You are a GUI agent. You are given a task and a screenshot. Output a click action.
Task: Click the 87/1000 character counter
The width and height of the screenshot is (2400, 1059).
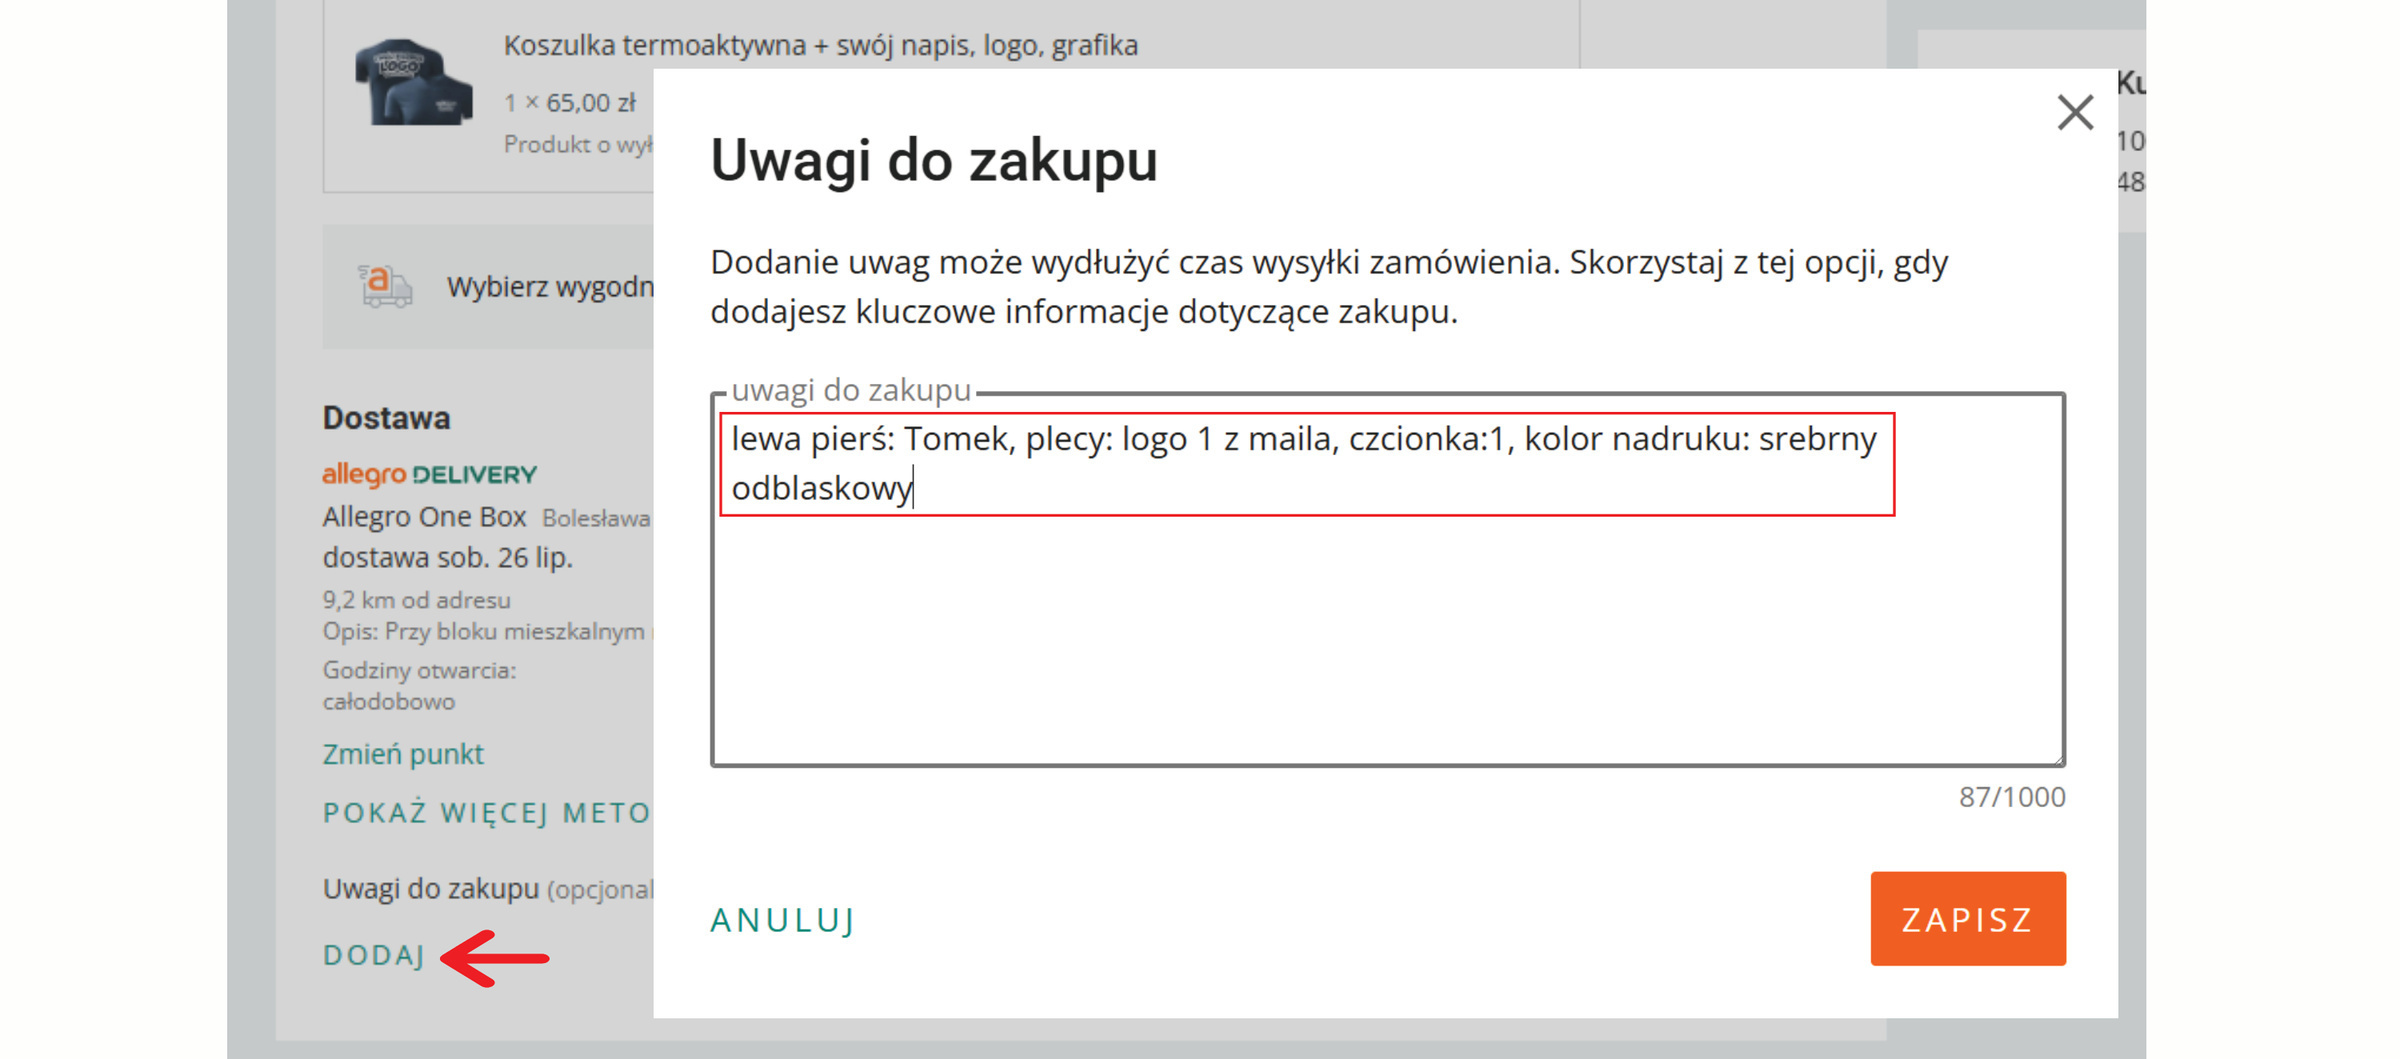2011,797
